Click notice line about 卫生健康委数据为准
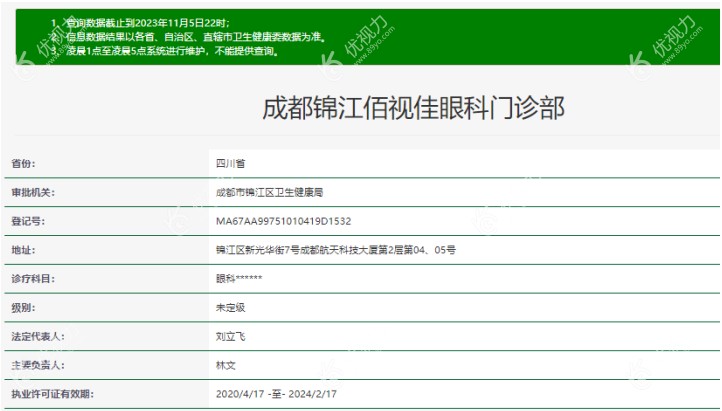This screenshot has width=722, height=411. click(x=196, y=37)
